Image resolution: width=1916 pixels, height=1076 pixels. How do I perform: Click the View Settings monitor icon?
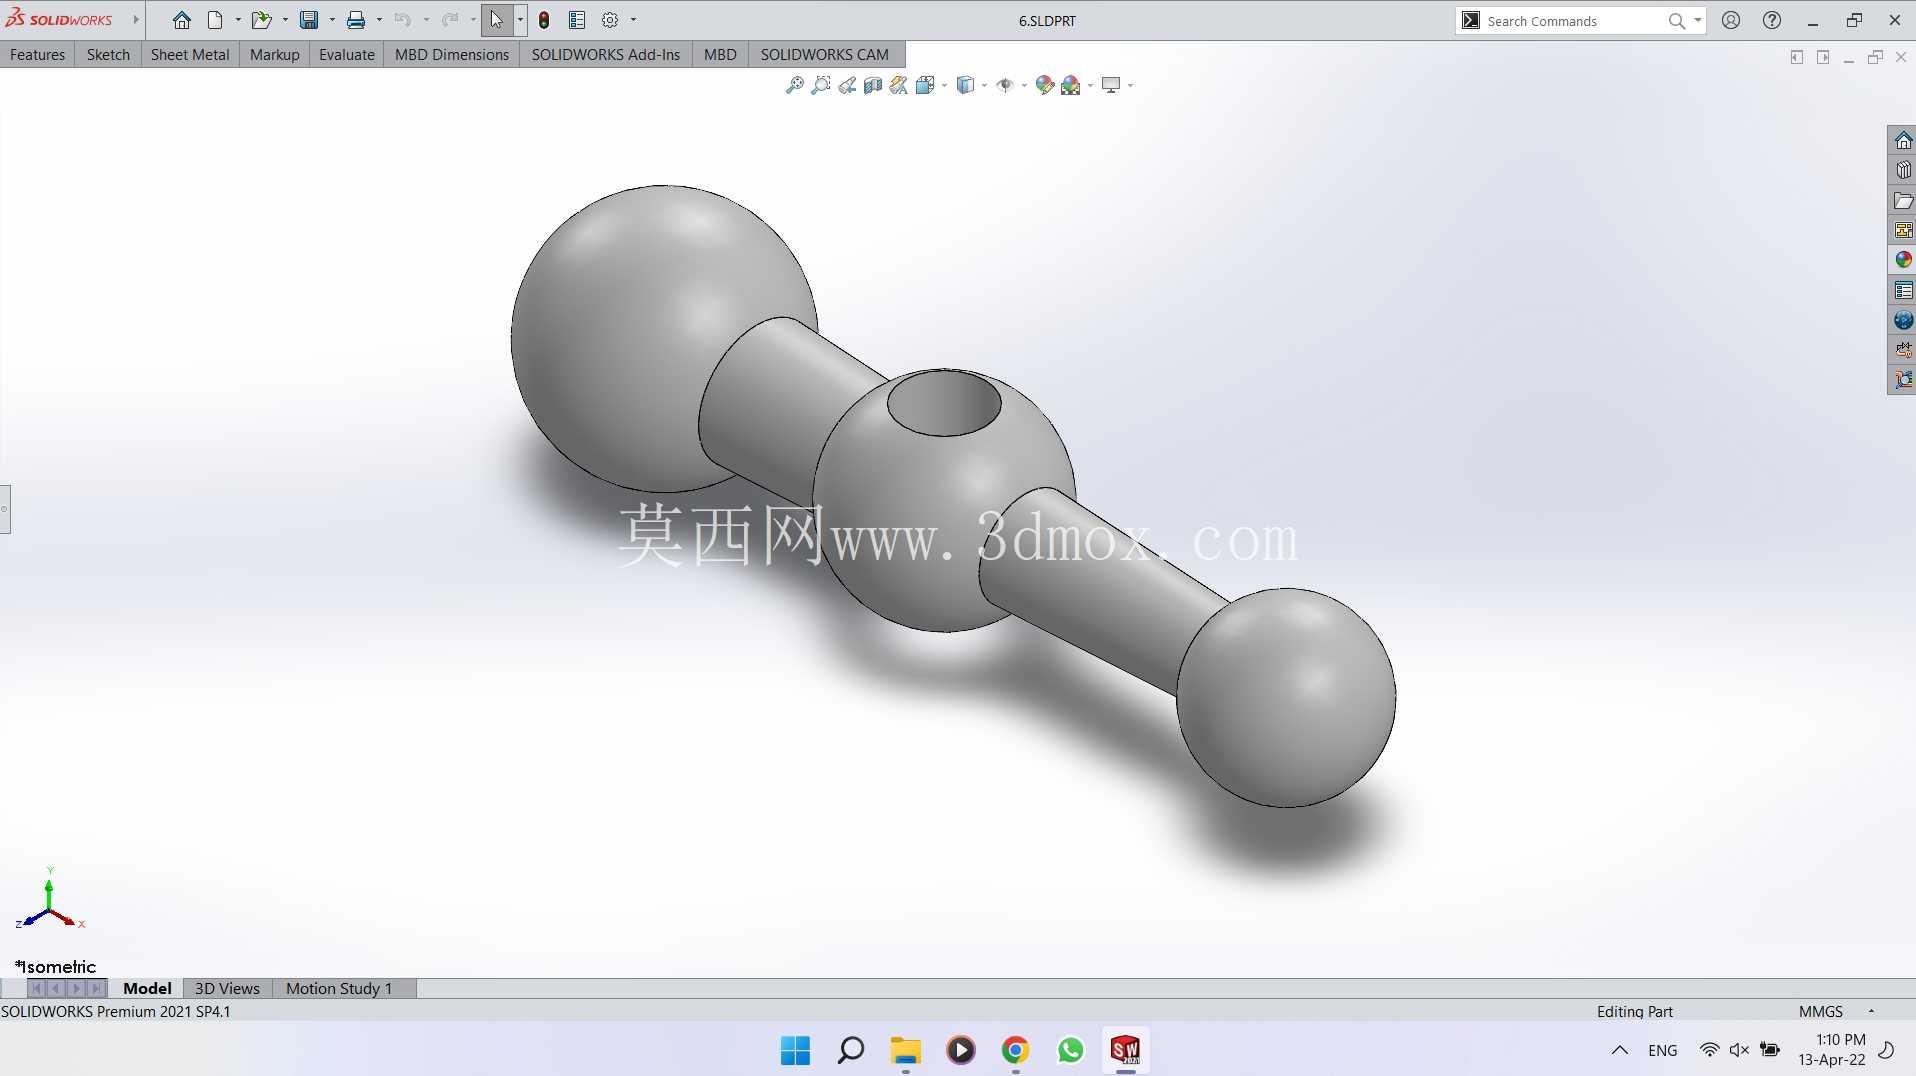tap(1111, 85)
